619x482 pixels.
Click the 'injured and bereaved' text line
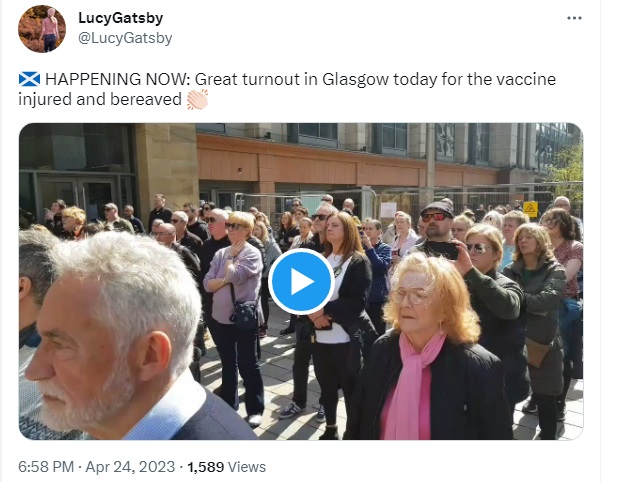(100, 99)
